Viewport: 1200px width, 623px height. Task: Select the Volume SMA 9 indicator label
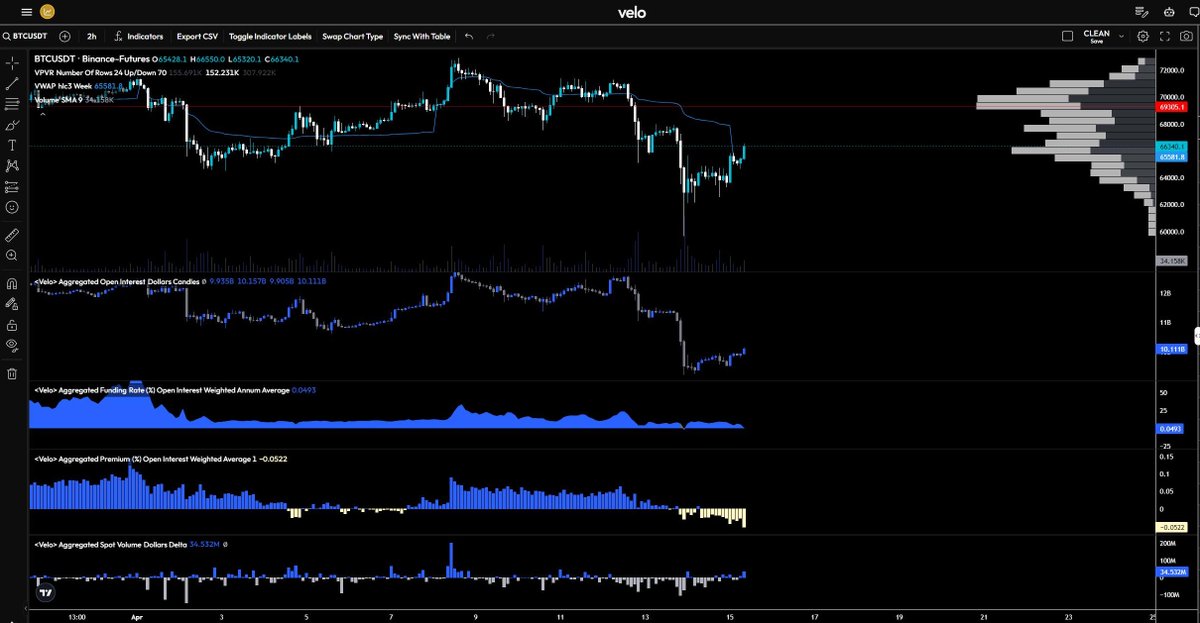pyautogui.click(x=59, y=100)
